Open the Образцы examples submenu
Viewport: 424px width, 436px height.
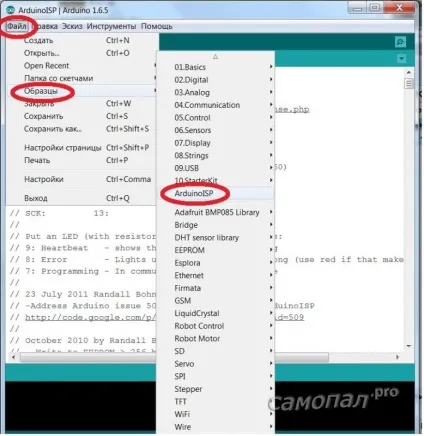[x=82, y=91]
